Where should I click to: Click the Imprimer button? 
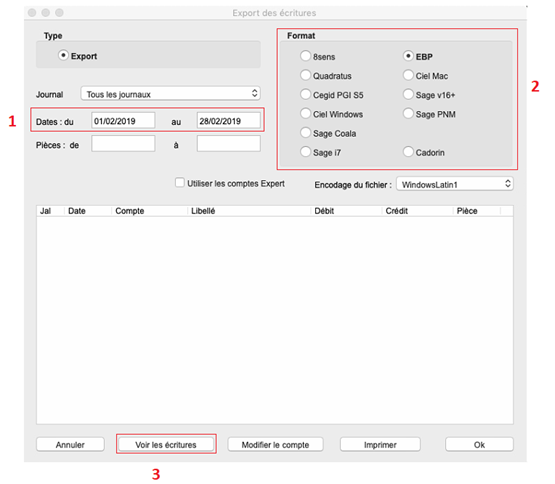[381, 444]
